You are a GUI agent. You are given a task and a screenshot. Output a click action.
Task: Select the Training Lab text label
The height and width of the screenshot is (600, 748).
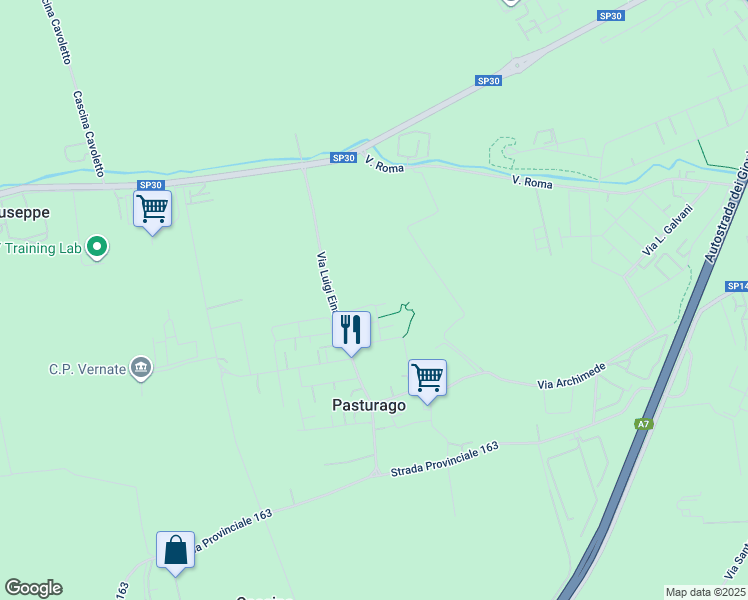[x=42, y=248]
